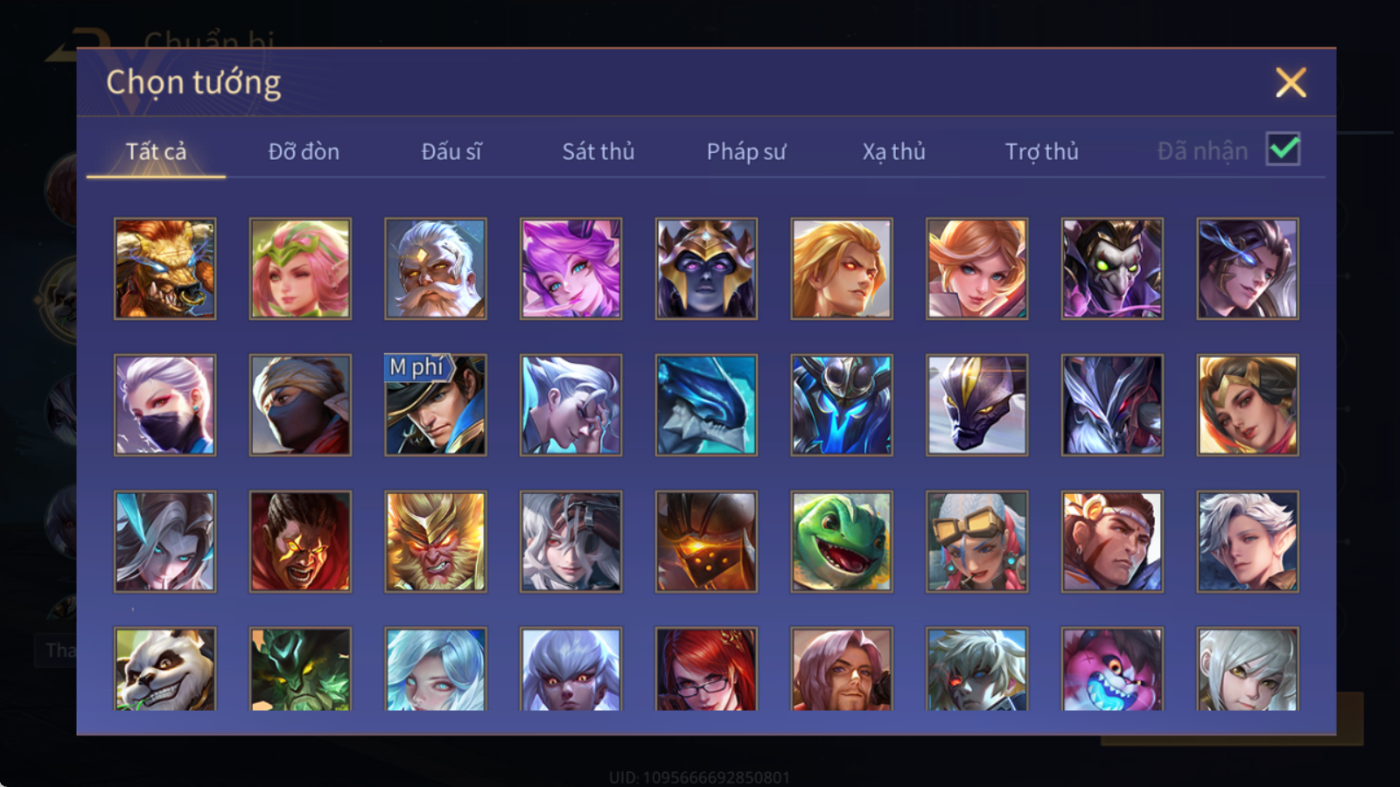This screenshot has height=787, width=1400.
Task: Switch to the Đỡ đòn tab
Action: 304,151
